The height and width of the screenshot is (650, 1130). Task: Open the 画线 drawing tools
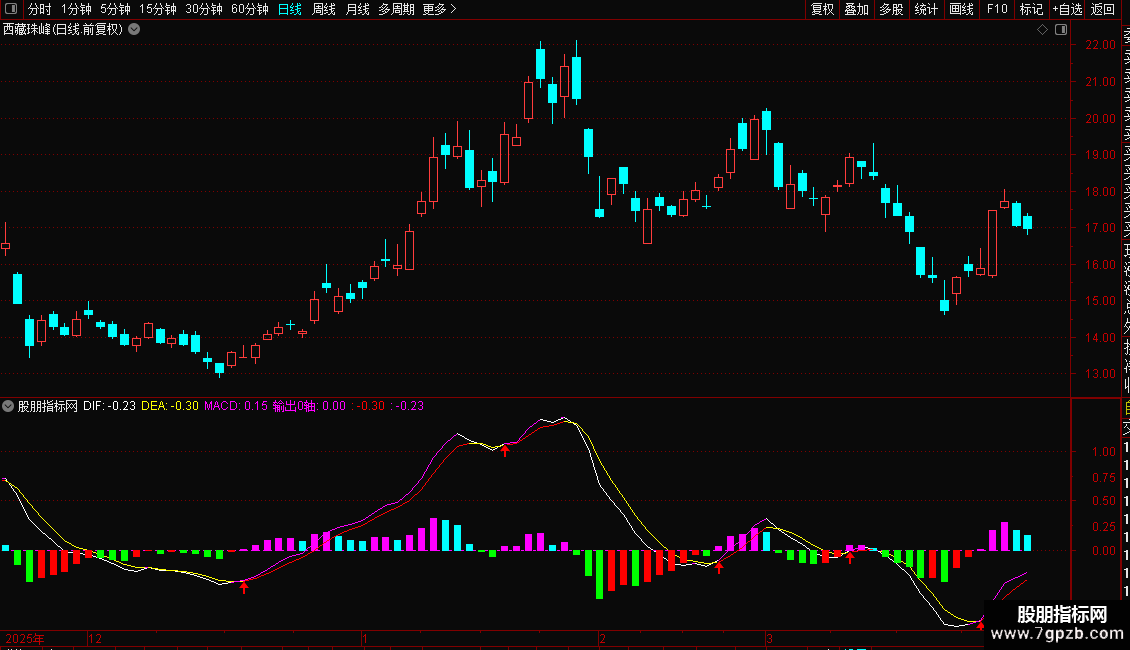point(961,9)
